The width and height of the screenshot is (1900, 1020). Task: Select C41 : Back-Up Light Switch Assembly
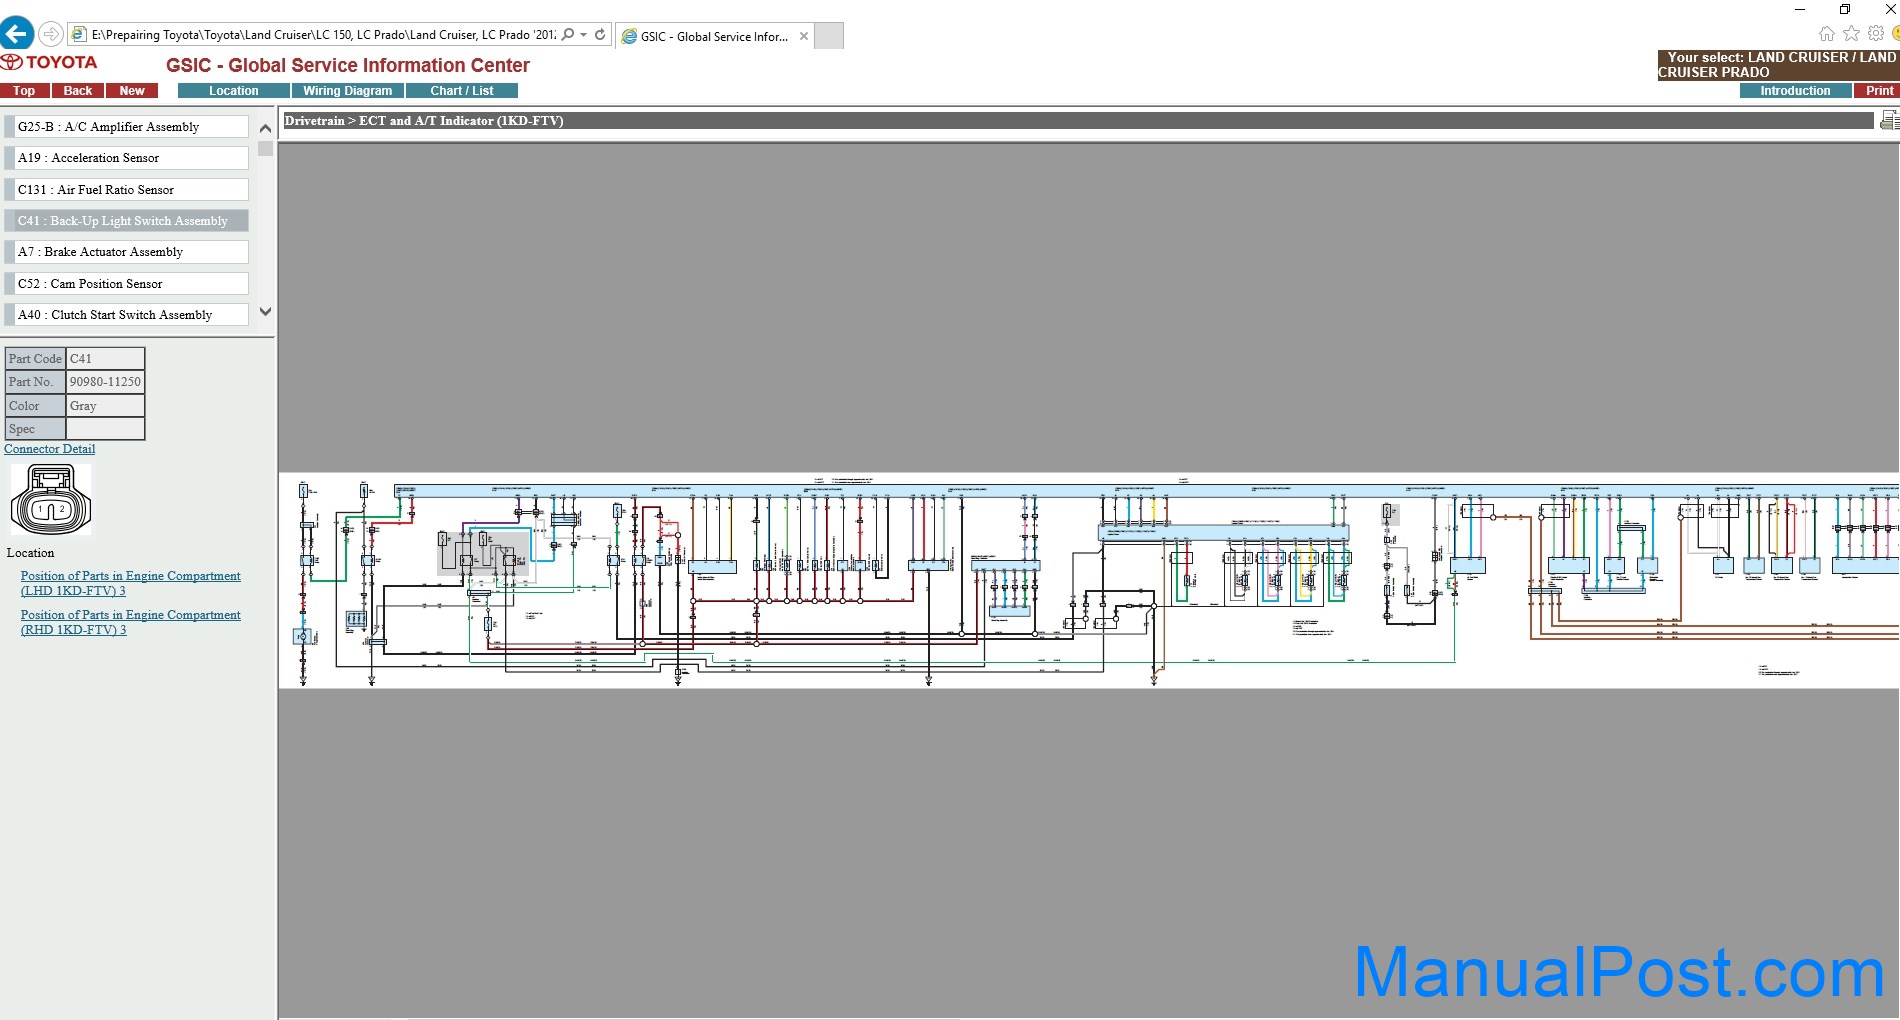tap(127, 221)
